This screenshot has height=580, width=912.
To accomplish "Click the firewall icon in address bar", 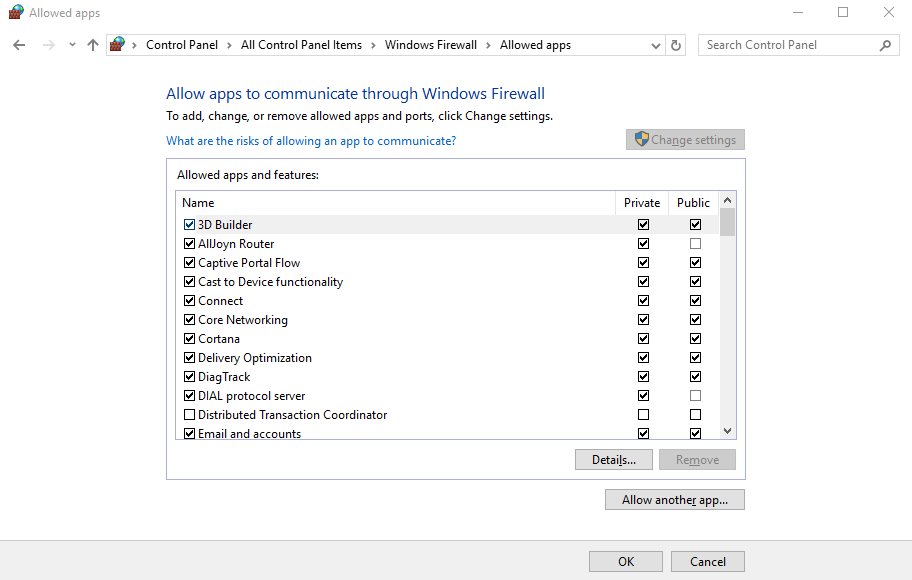I will coord(117,44).
